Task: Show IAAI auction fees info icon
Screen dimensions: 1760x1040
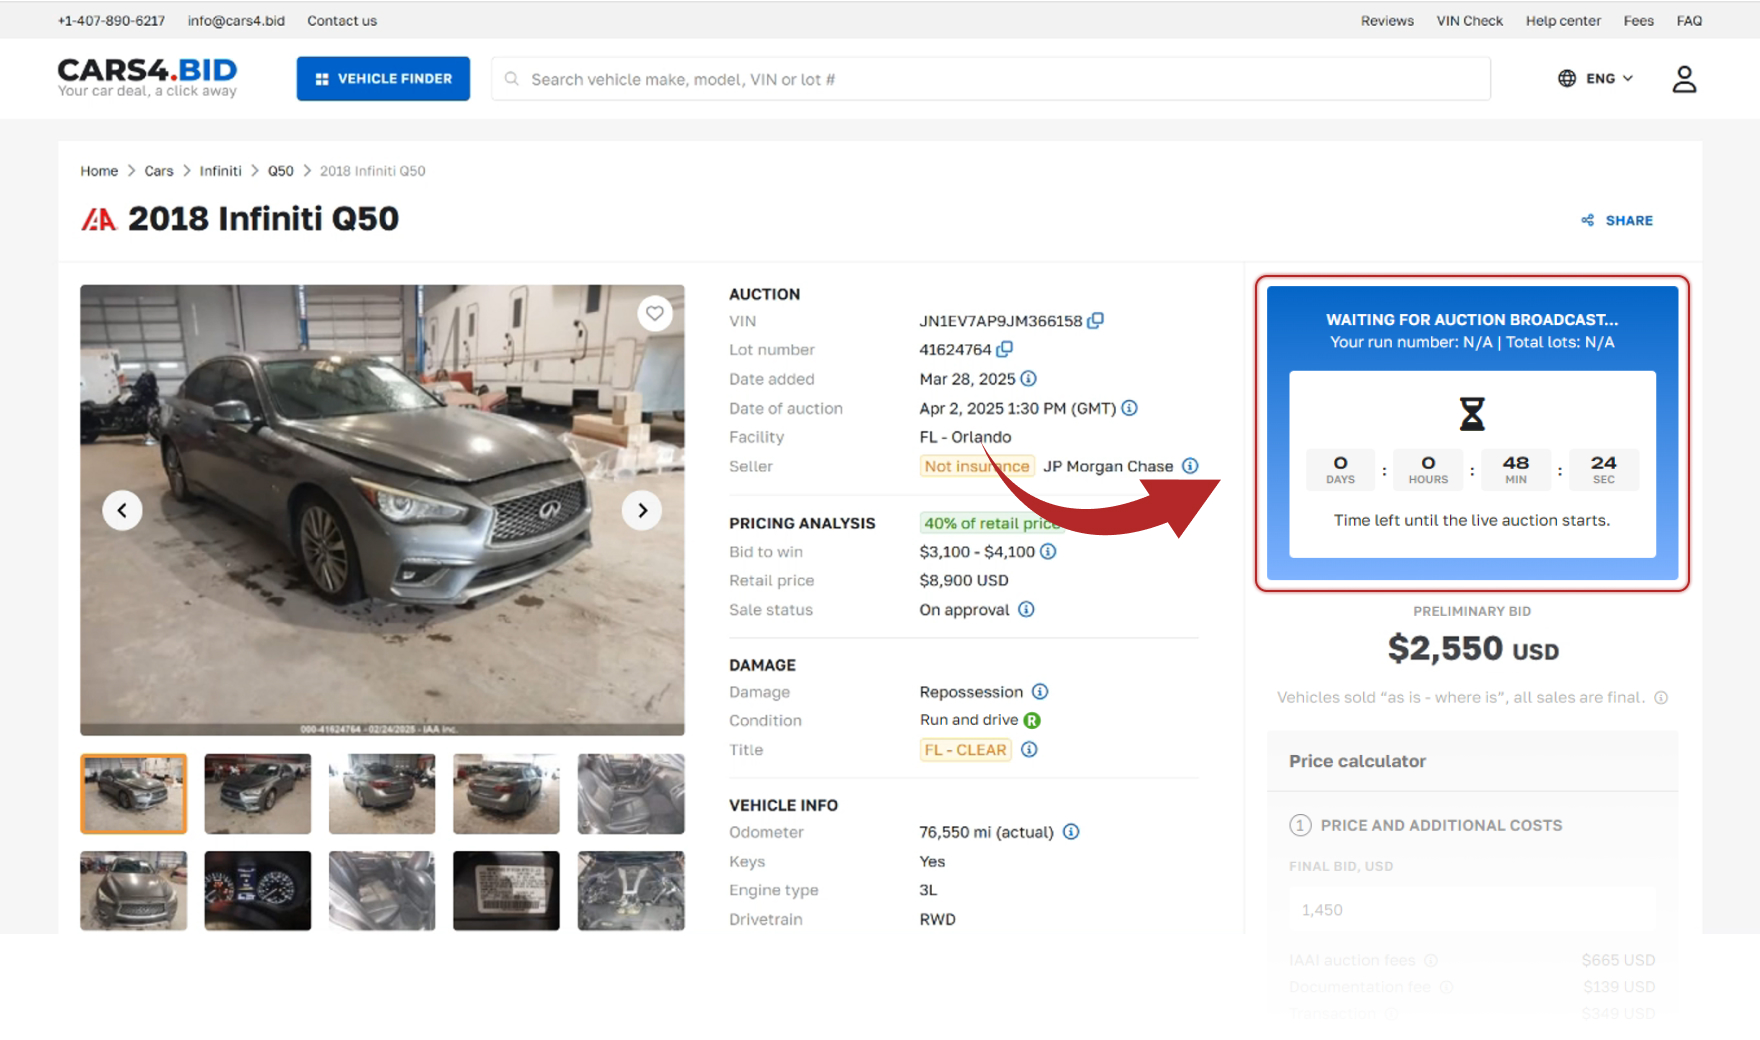Action: click(x=1431, y=961)
